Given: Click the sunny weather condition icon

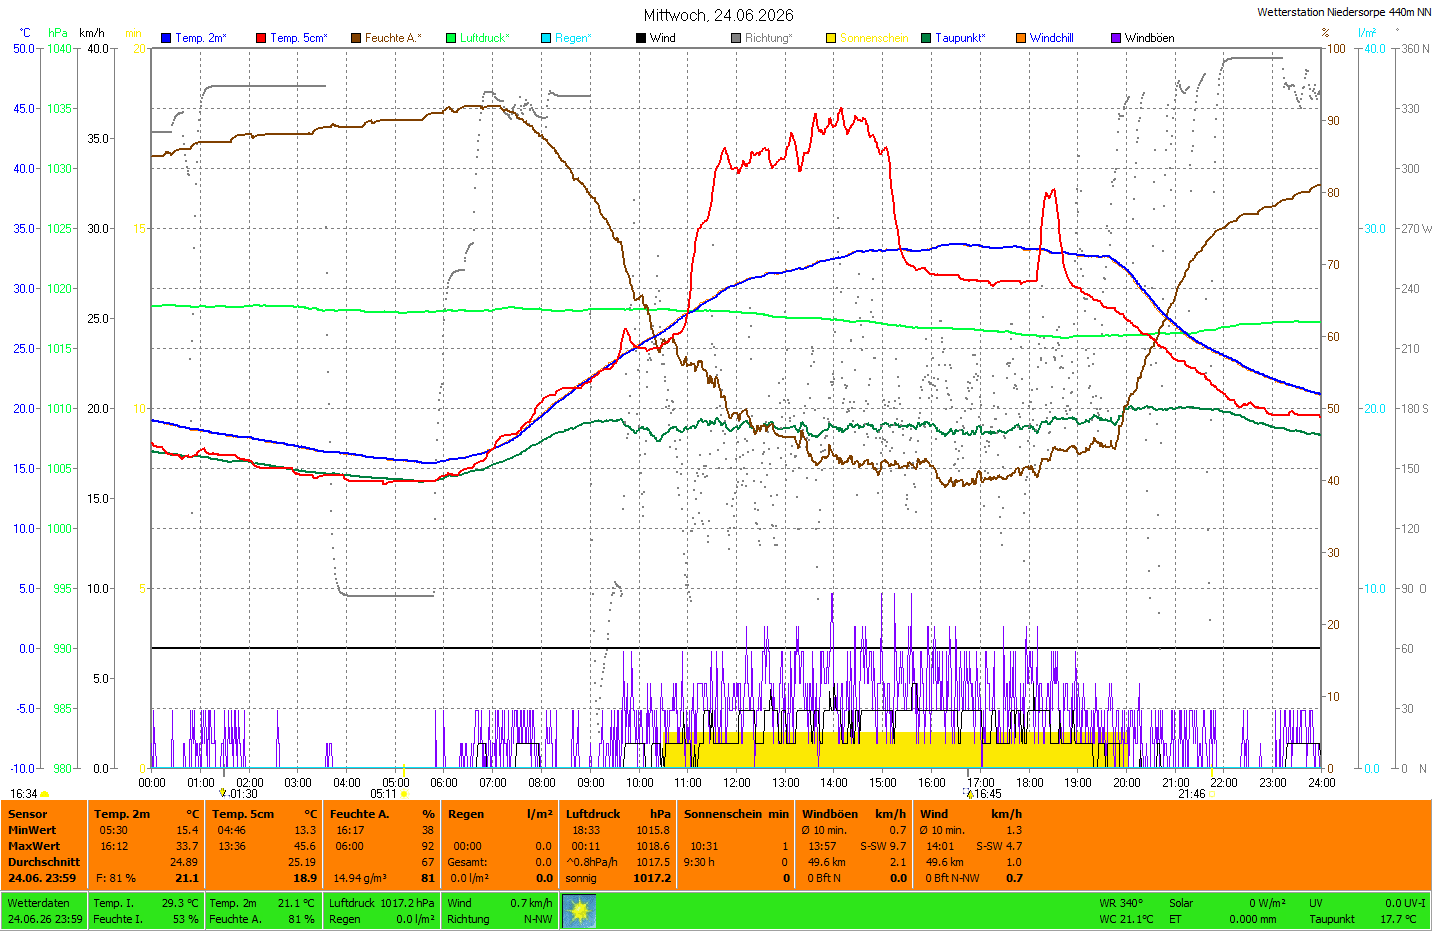Looking at the screenshot, I should coord(579,911).
